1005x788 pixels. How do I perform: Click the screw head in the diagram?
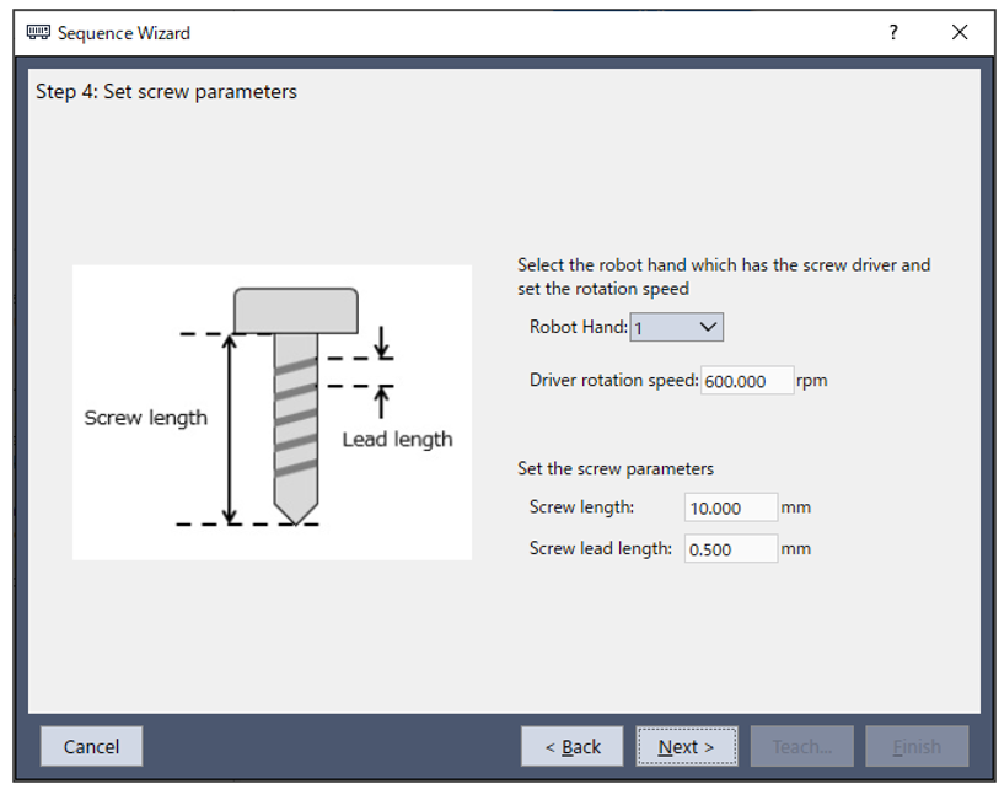click(296, 310)
